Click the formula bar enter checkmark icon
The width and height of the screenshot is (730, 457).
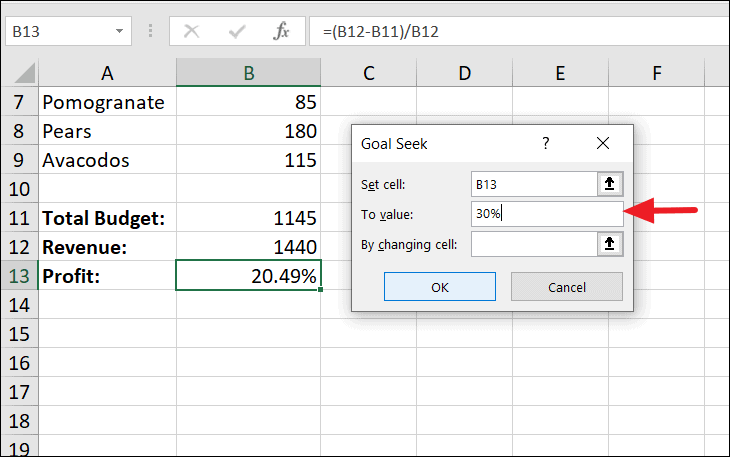pyautogui.click(x=237, y=32)
